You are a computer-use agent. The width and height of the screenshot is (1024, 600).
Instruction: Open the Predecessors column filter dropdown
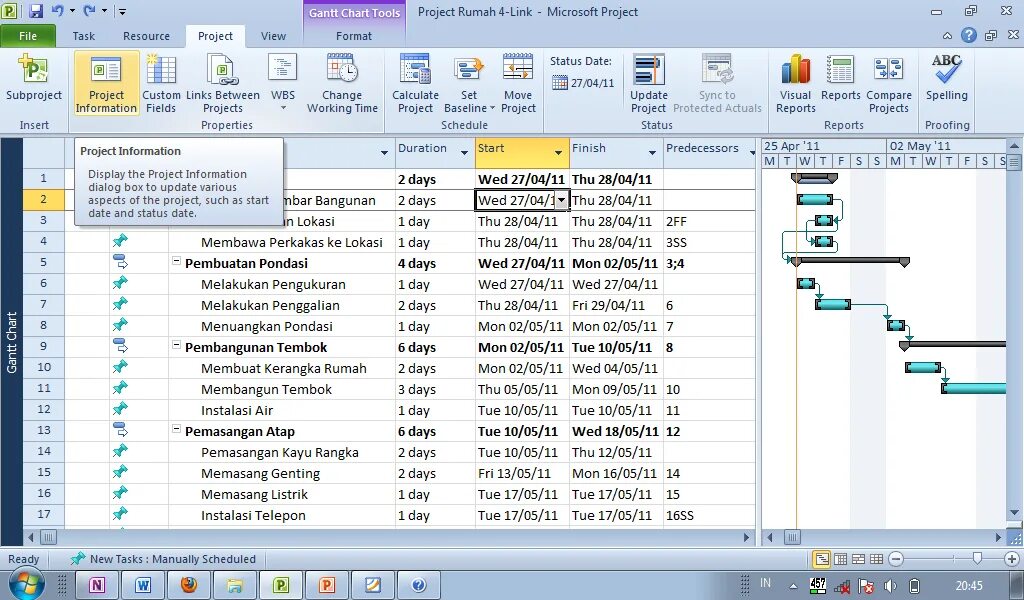point(752,153)
